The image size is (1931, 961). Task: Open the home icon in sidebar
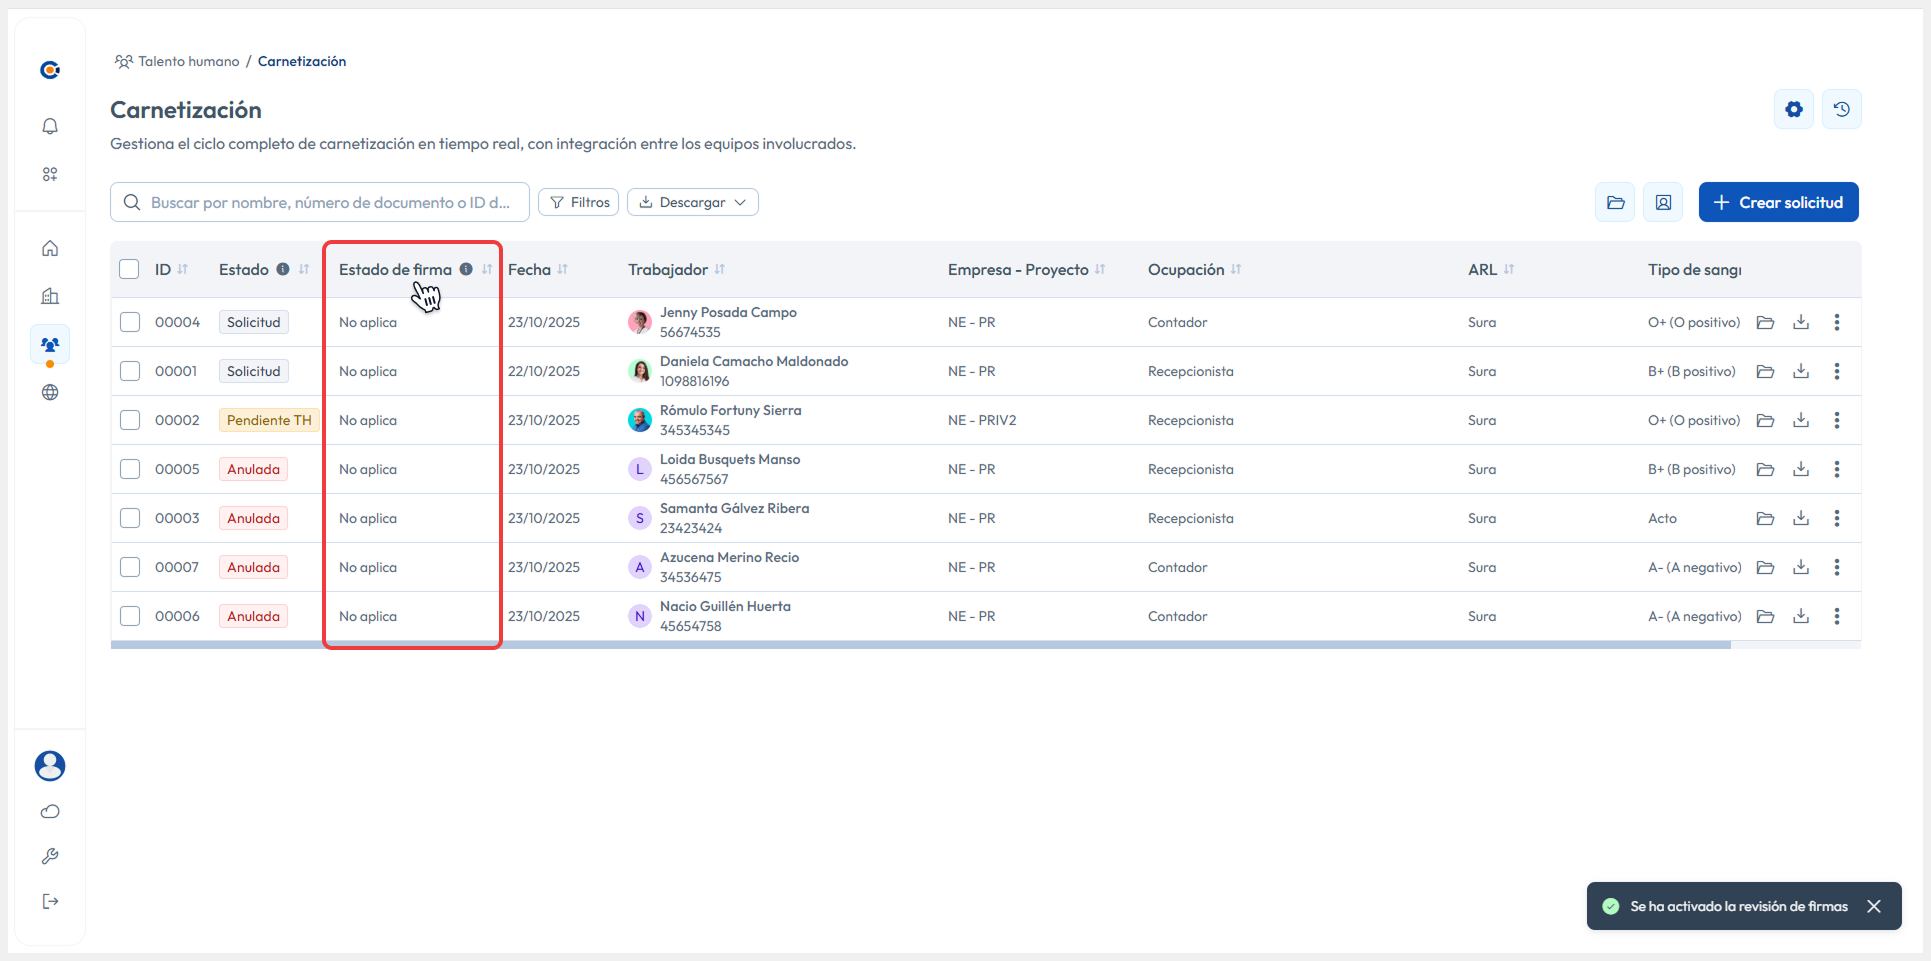tap(50, 248)
